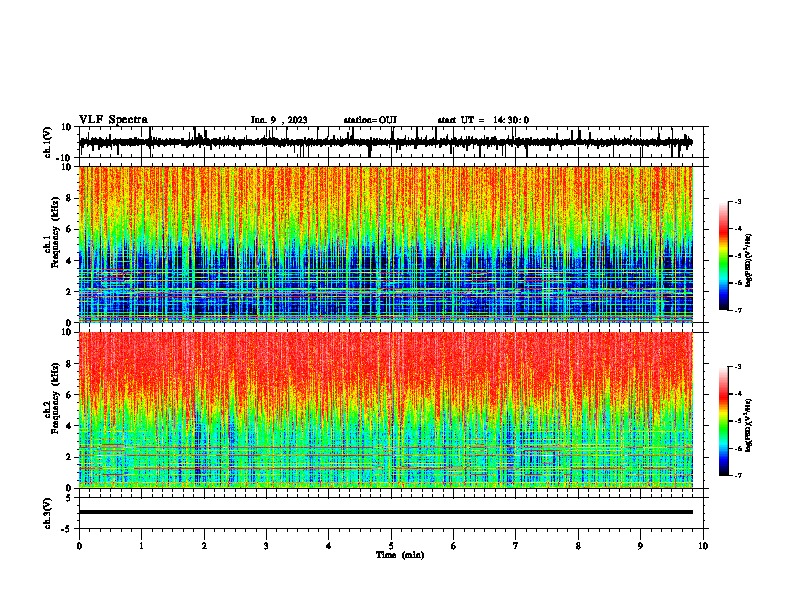This screenshot has width=792, height=612.
Task: Click the "-10" tick label of ch.1(V)
Action: click(65, 158)
